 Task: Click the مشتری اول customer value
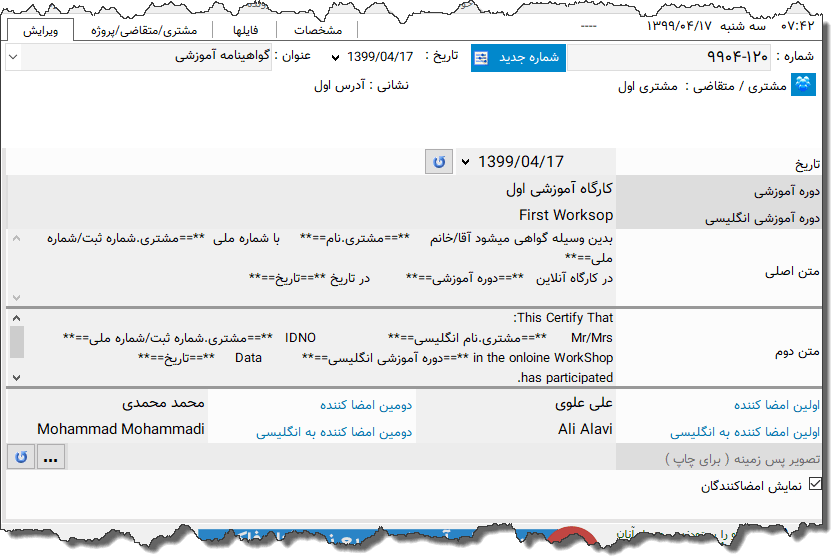(x=648, y=86)
